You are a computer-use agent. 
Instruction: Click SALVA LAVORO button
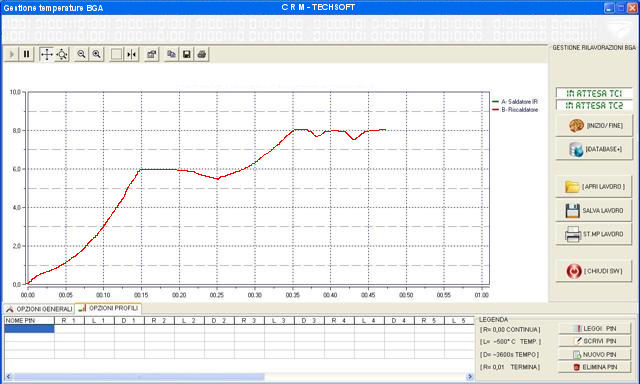point(594,211)
